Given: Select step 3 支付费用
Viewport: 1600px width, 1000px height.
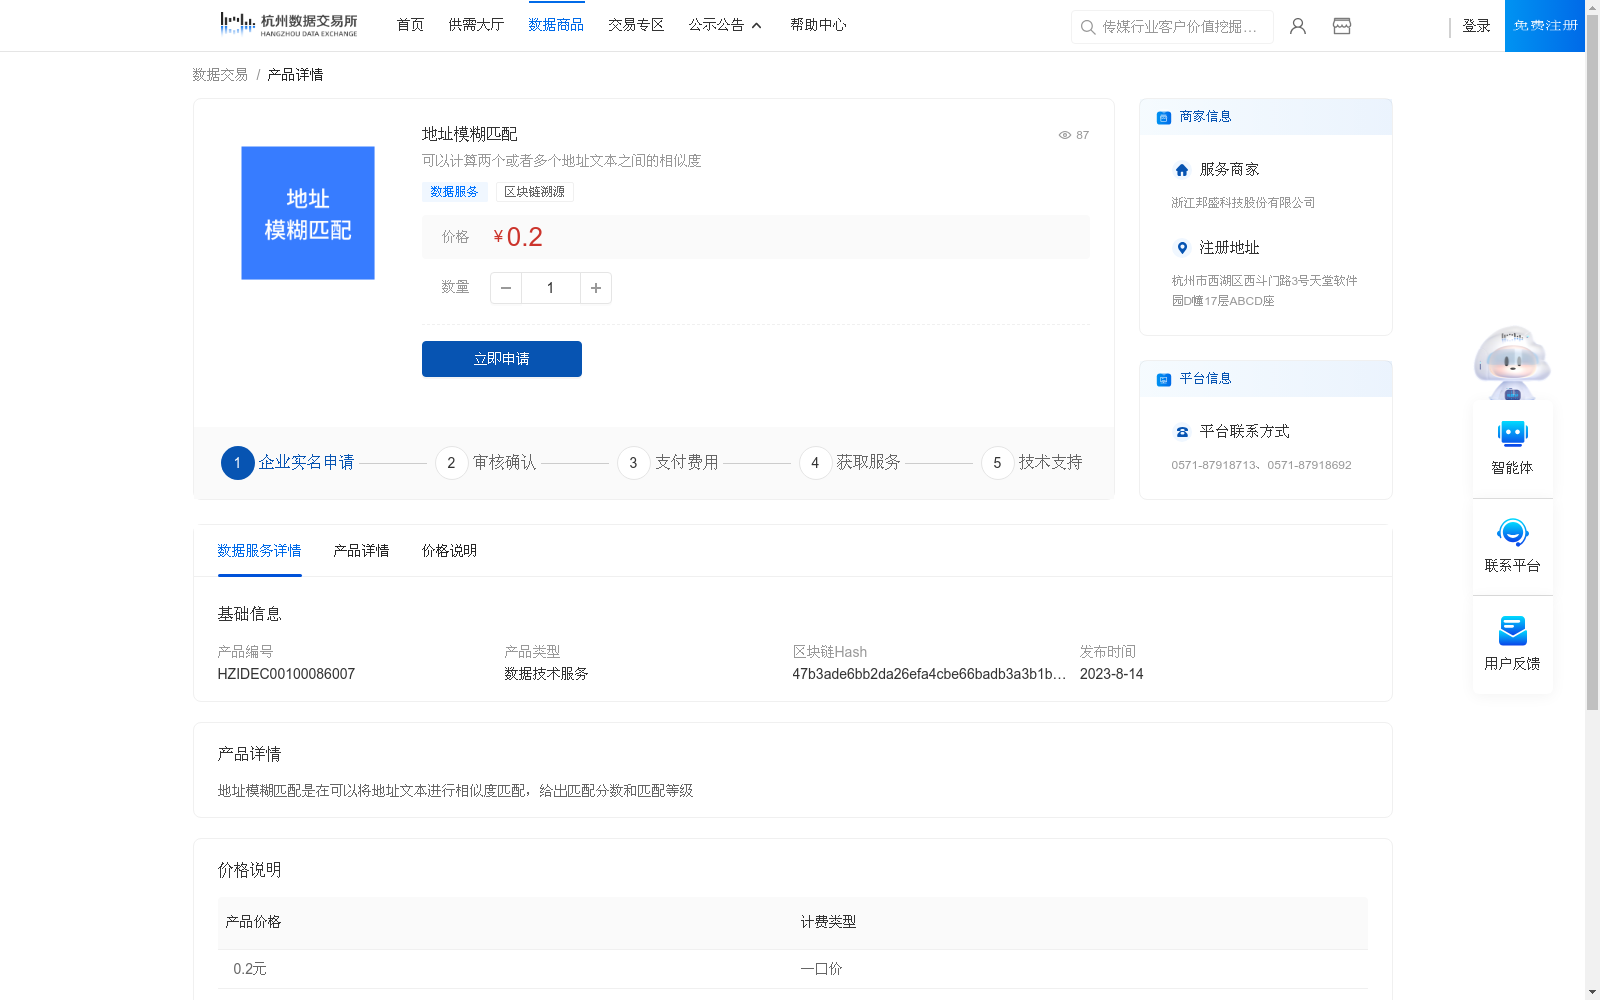Looking at the screenshot, I should coord(668,463).
